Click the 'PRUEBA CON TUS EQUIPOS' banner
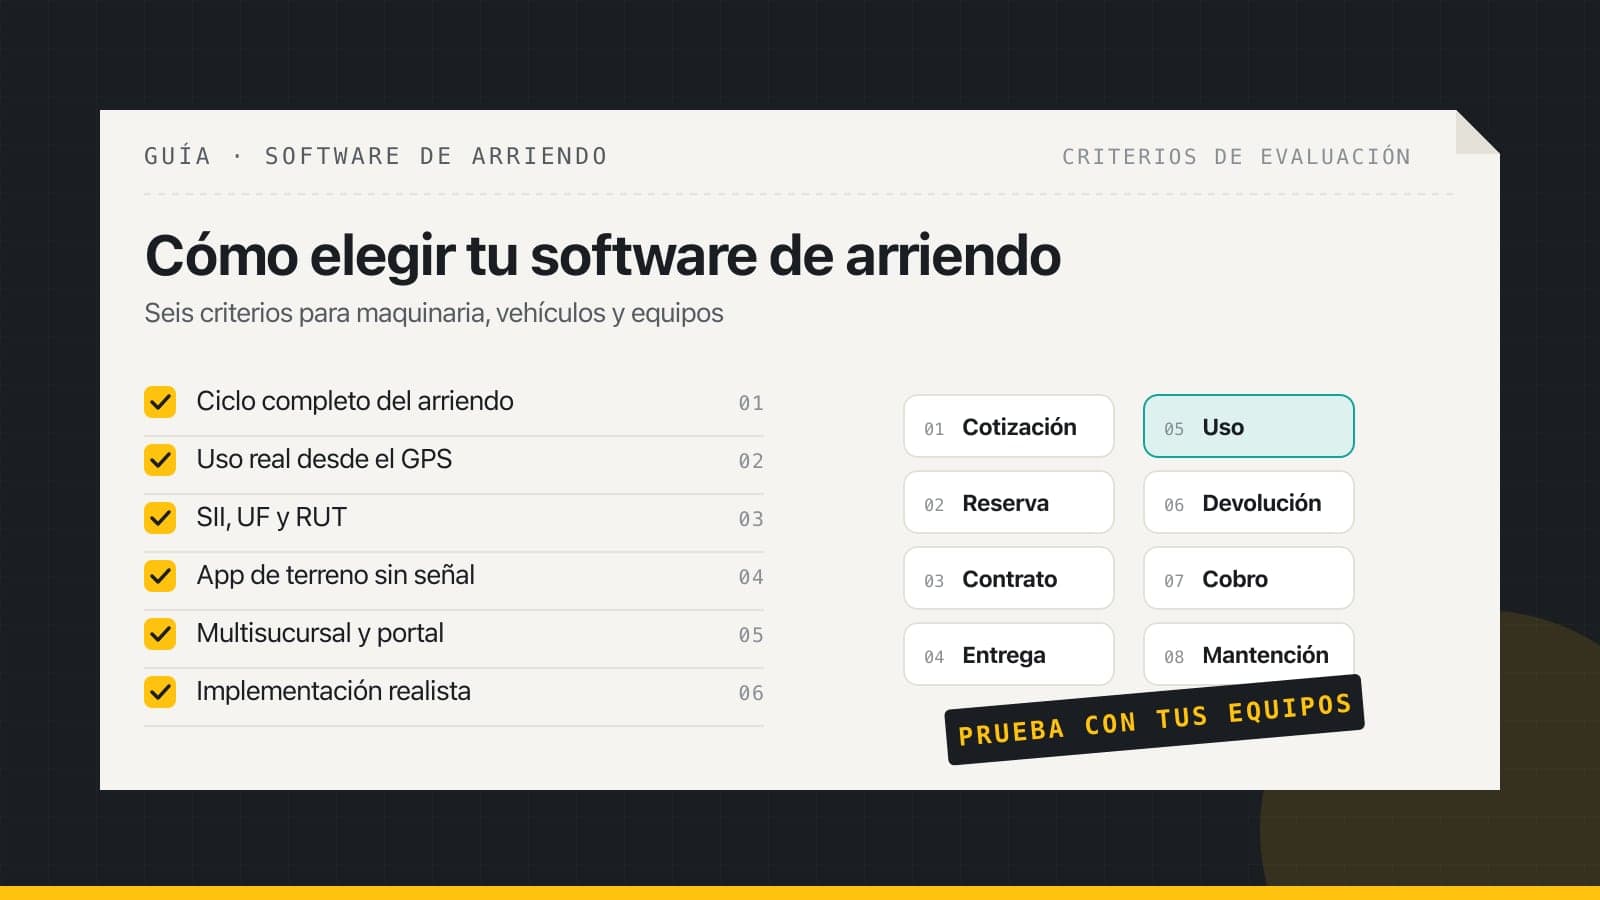The width and height of the screenshot is (1600, 900). [x=1155, y=720]
